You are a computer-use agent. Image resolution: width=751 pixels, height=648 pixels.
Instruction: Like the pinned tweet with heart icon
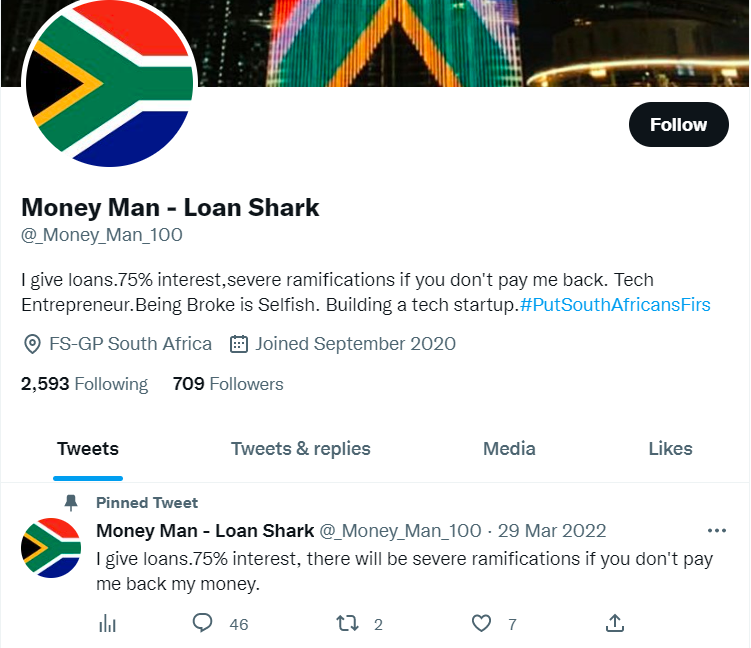click(x=482, y=624)
